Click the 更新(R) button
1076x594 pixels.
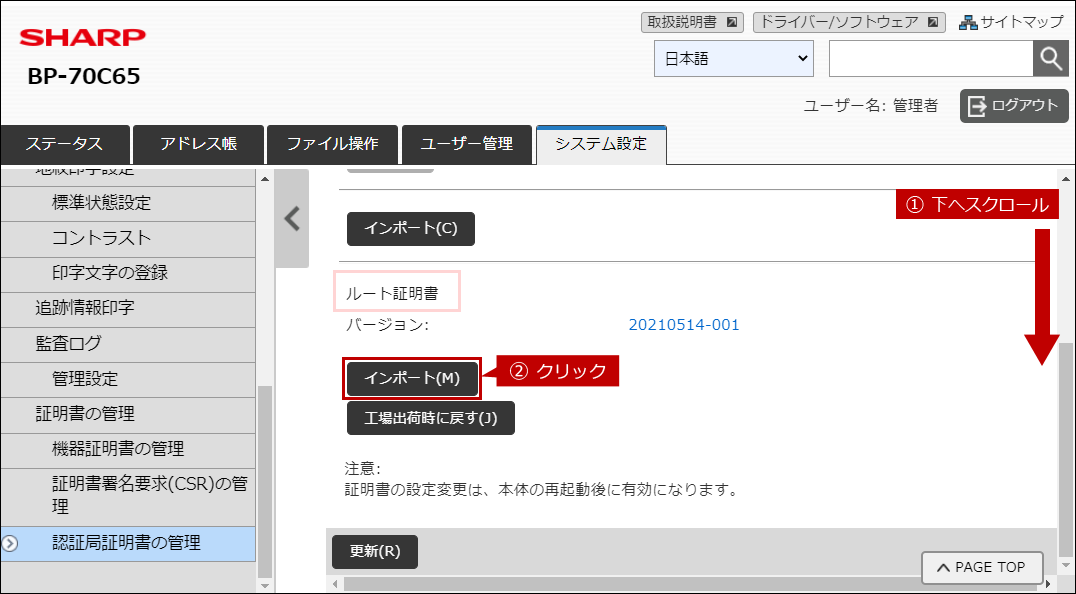point(375,552)
